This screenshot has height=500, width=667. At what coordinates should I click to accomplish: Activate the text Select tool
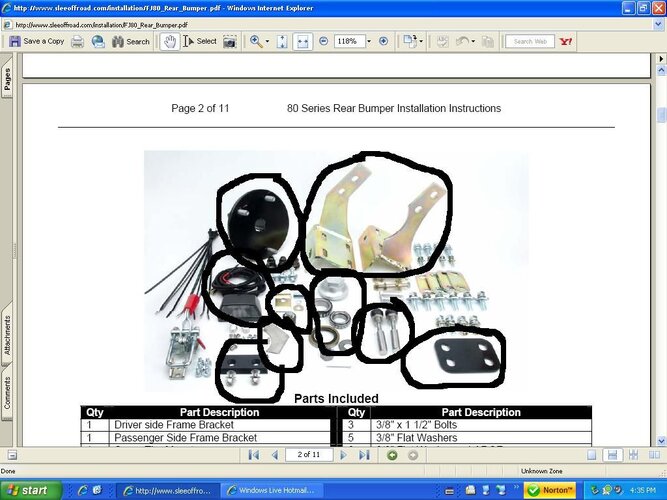[199, 41]
